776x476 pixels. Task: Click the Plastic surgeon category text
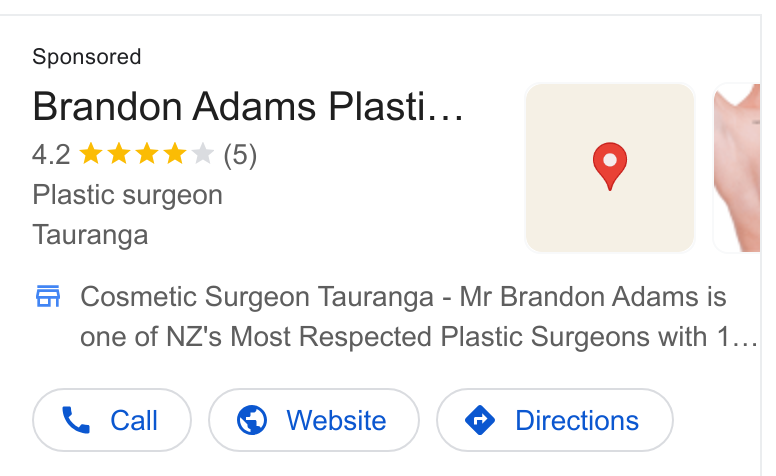[128, 196]
